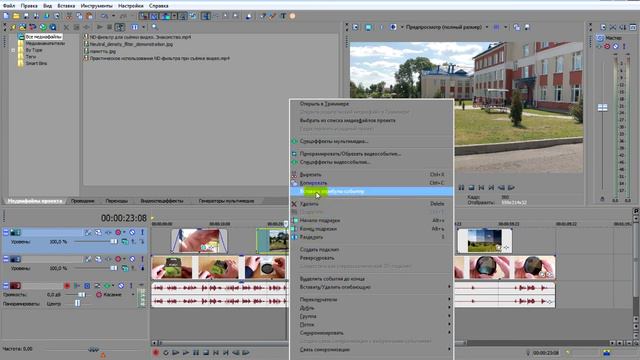
Task: Select the Smart Bins folder
Action: click(x=36, y=63)
